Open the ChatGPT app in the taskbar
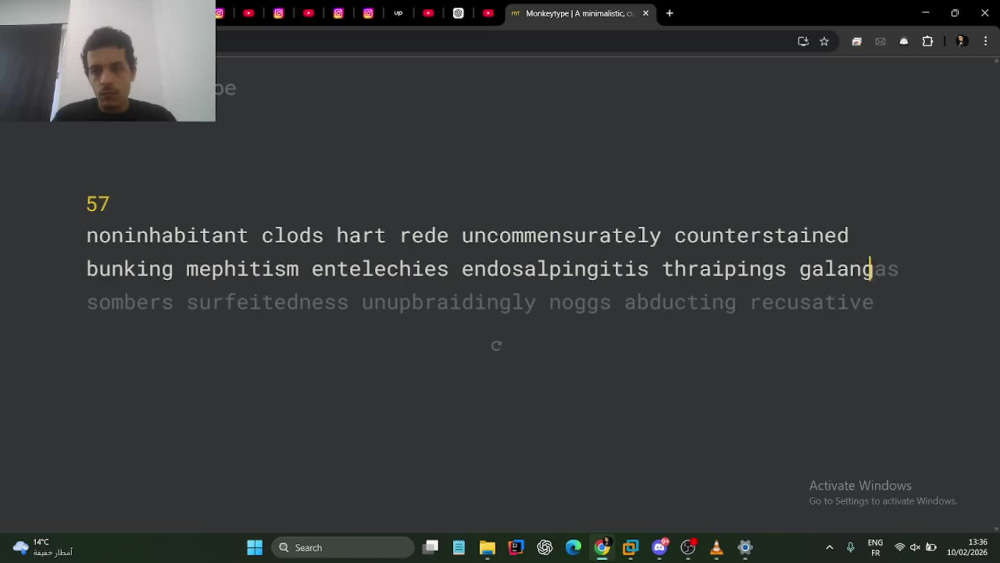This screenshot has height=563, width=1000. coord(545,547)
